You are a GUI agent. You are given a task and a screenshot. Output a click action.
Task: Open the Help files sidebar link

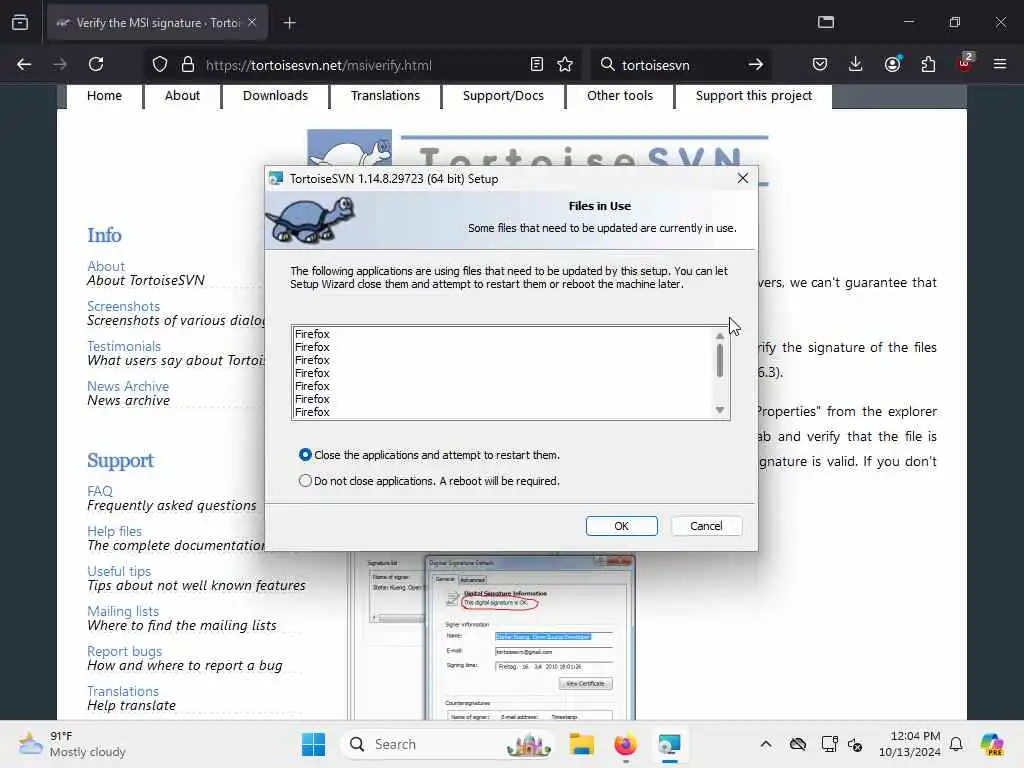[x=114, y=531]
